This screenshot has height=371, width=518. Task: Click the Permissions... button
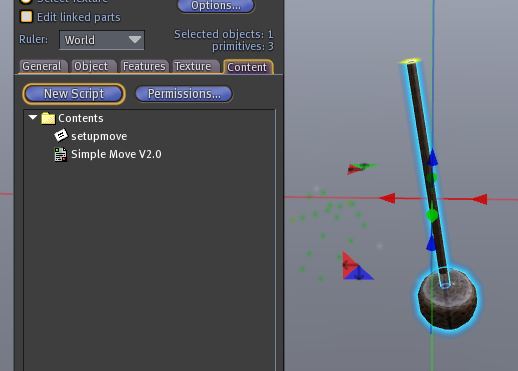coord(184,94)
